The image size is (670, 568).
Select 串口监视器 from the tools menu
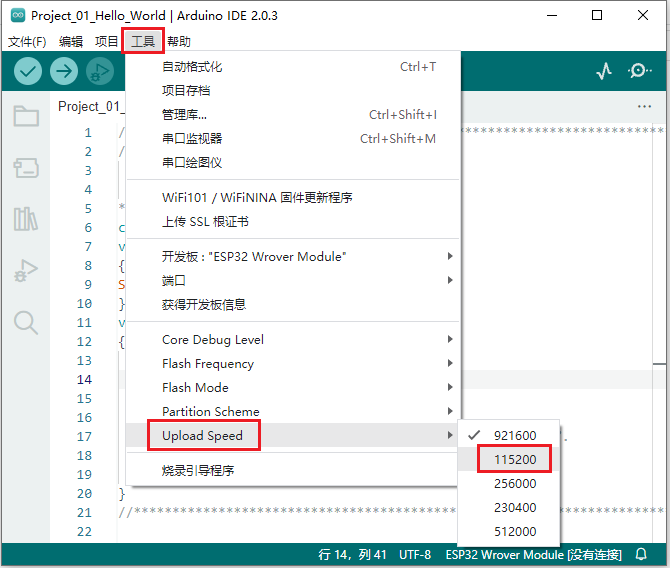(x=192, y=139)
